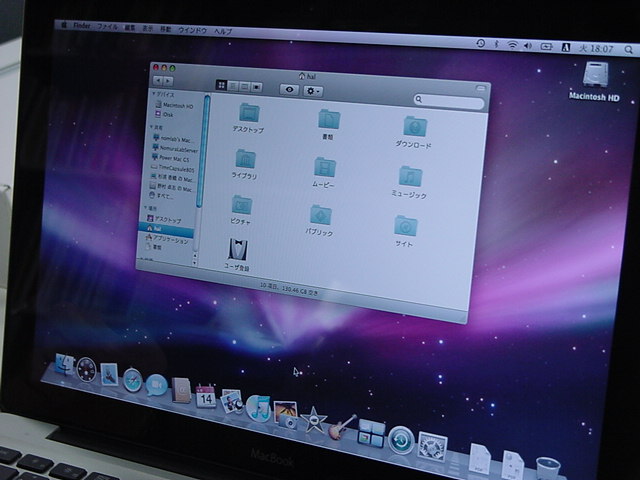Switch Finder to Cover Flow view
This screenshot has width=640, height=480.
(x=257, y=87)
